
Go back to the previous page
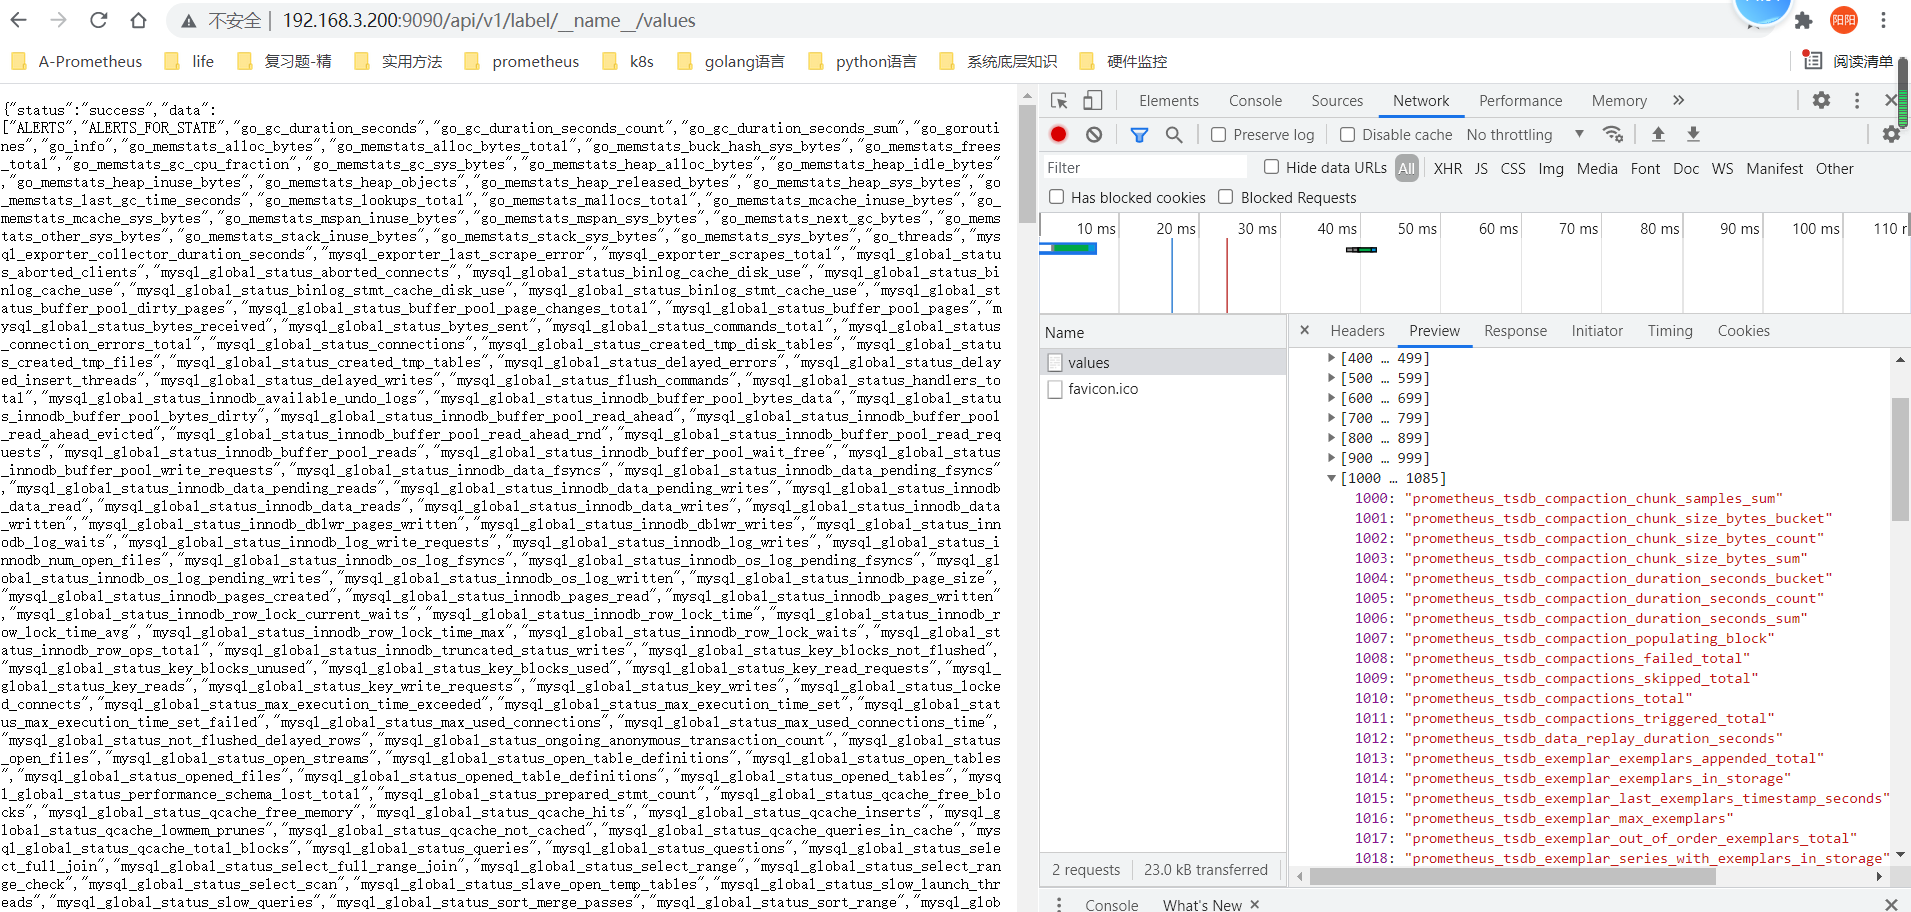(x=18, y=20)
